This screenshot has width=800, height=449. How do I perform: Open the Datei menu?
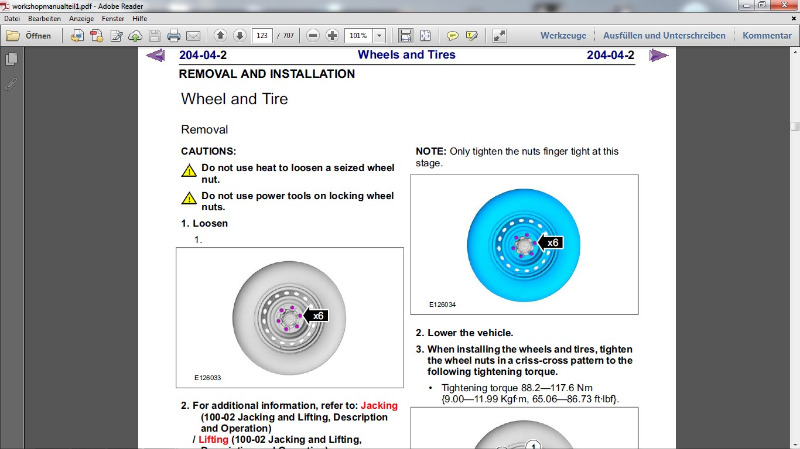(x=12, y=18)
